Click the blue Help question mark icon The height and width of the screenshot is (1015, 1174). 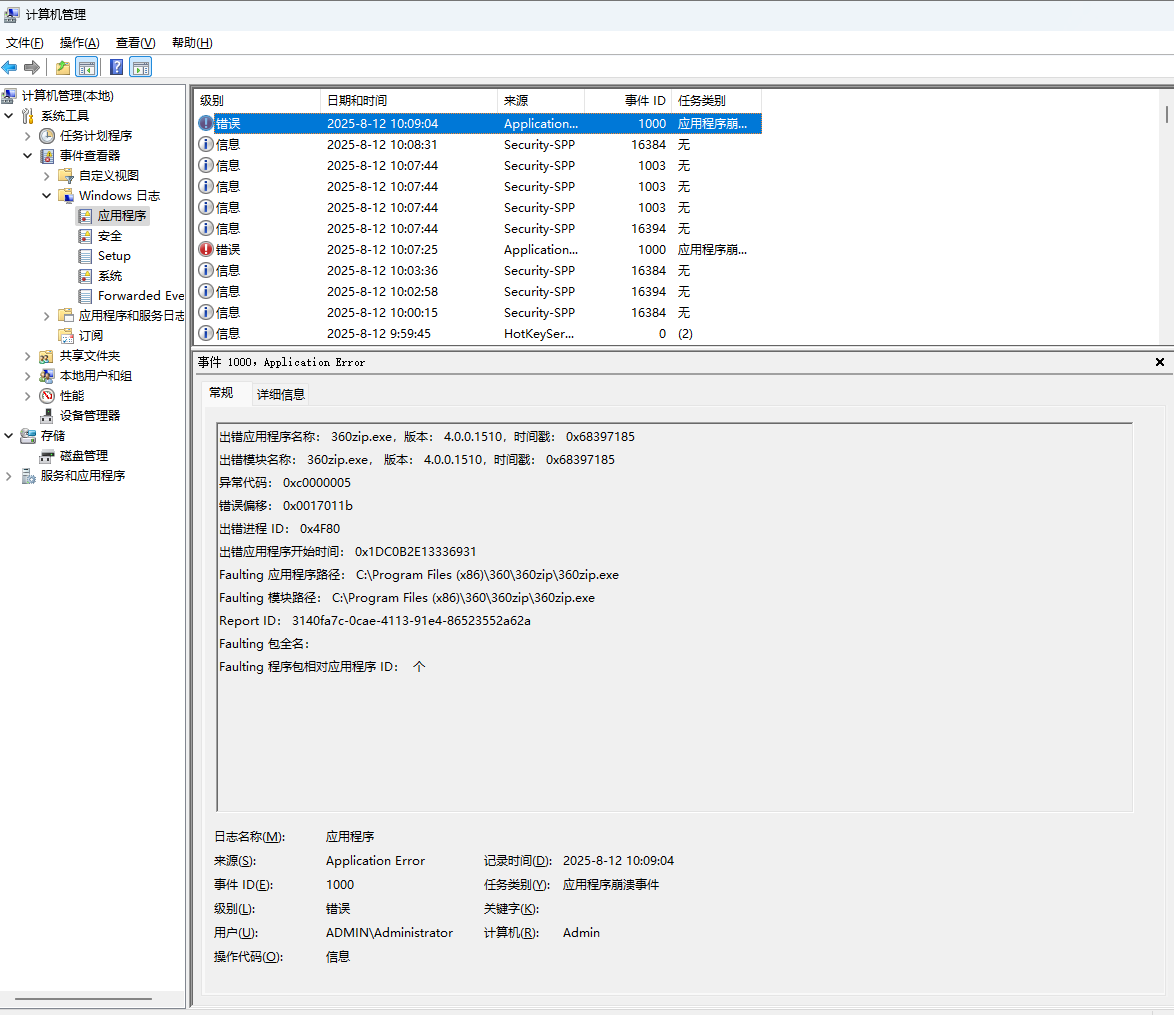click(x=116, y=67)
